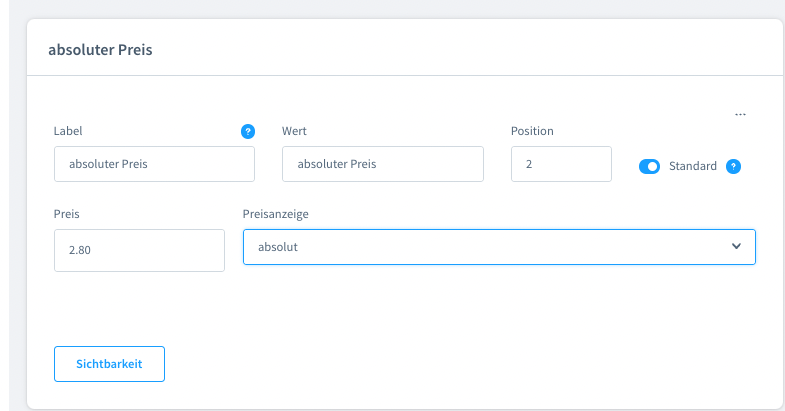Viewport: 785px width, 411px height.
Task: Select the Position number field
Action: [560, 164]
